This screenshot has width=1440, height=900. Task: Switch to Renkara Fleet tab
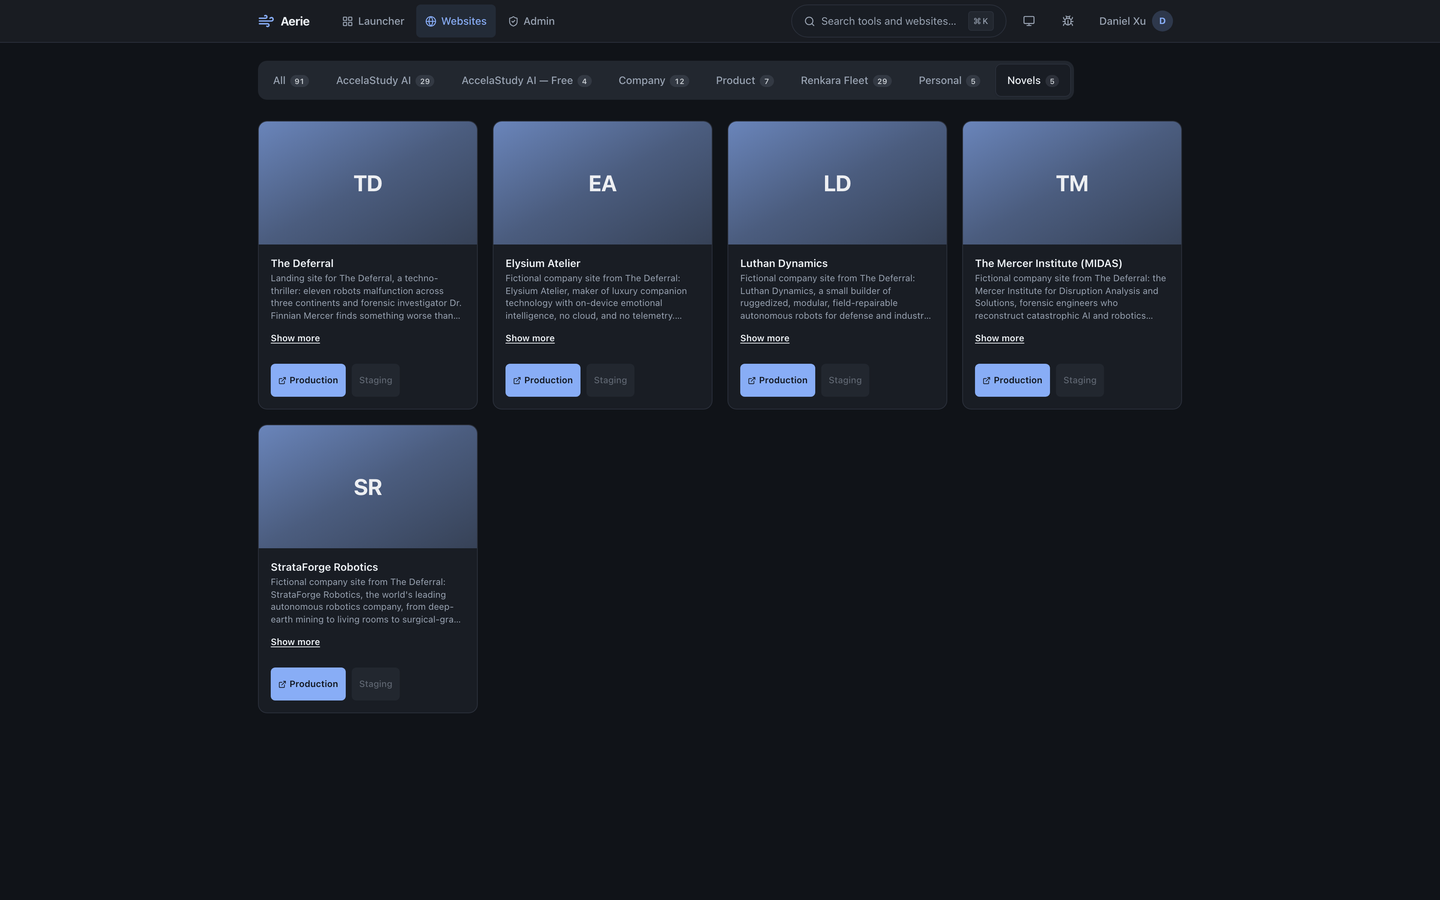(845, 81)
